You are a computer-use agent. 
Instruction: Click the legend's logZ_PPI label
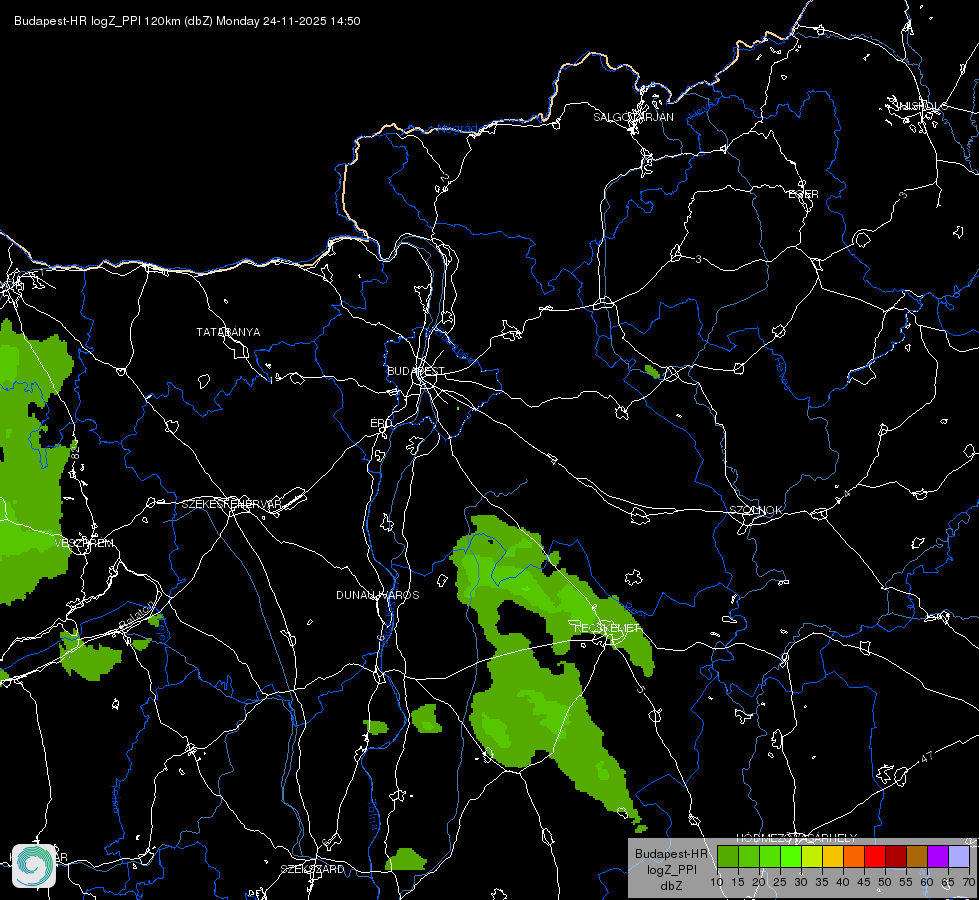[x=671, y=870]
